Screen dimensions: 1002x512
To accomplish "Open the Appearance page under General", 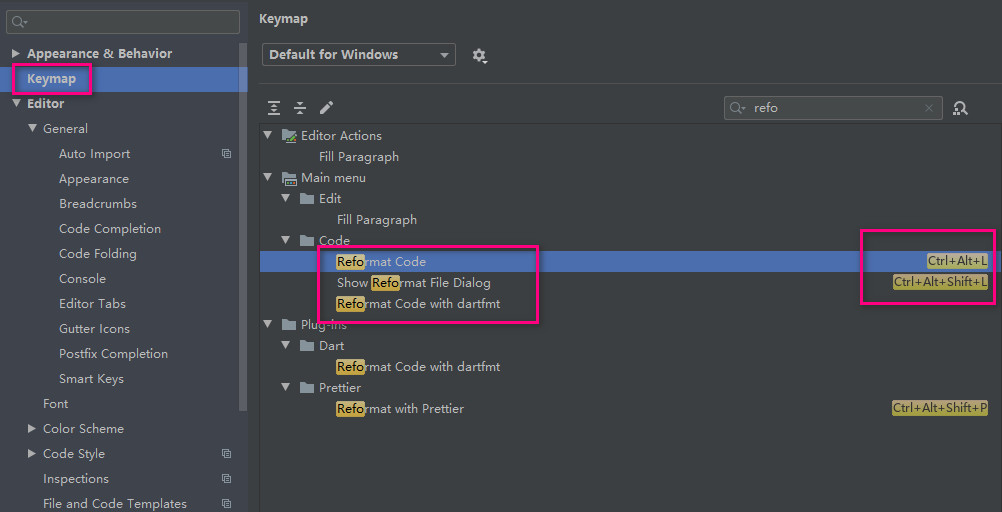I will coord(94,179).
